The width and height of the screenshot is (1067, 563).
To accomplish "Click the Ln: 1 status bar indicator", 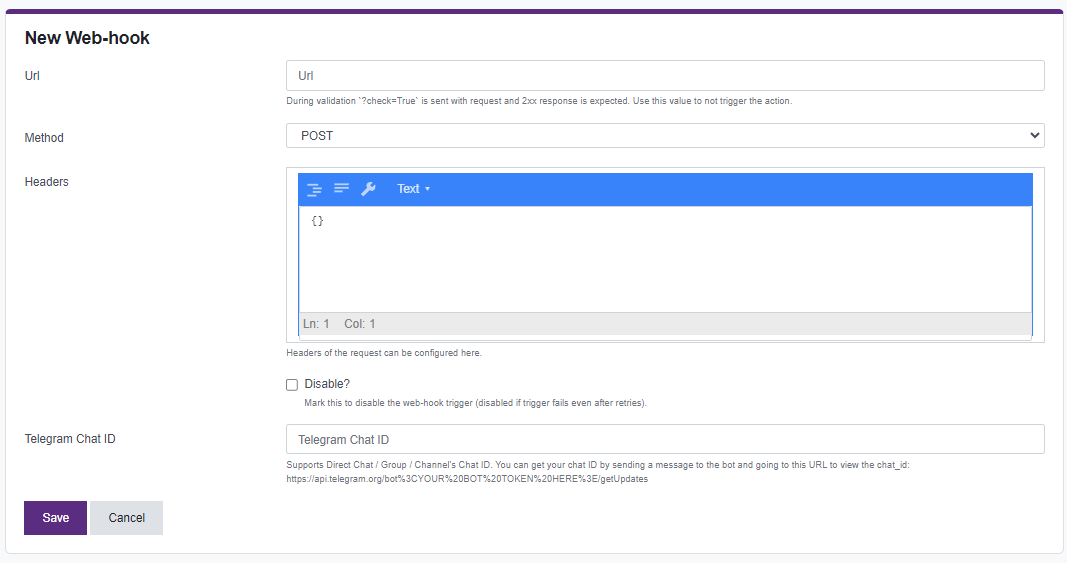I will 316,324.
